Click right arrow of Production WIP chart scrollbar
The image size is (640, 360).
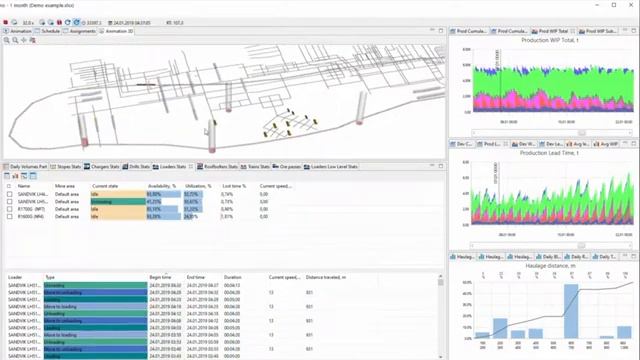[630, 133]
